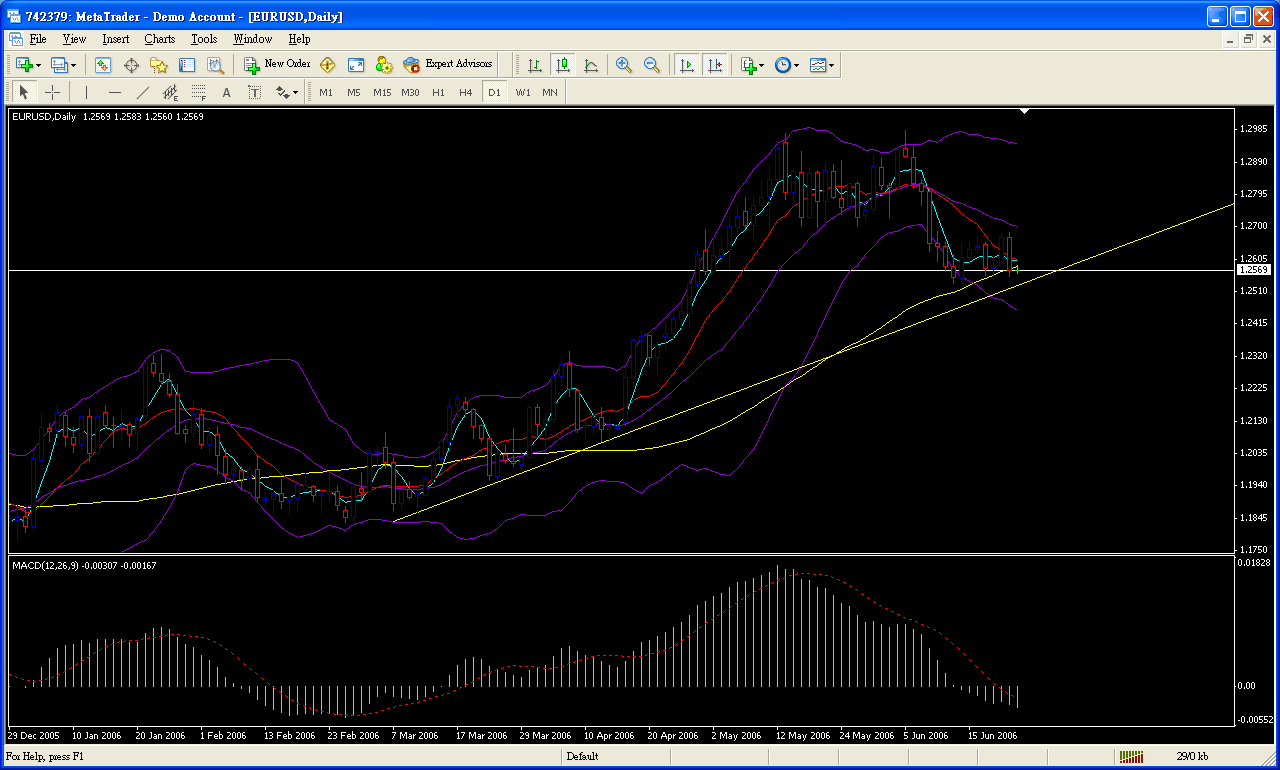Open the Market Watch window icon
This screenshot has width=1280, height=770.
[103, 65]
